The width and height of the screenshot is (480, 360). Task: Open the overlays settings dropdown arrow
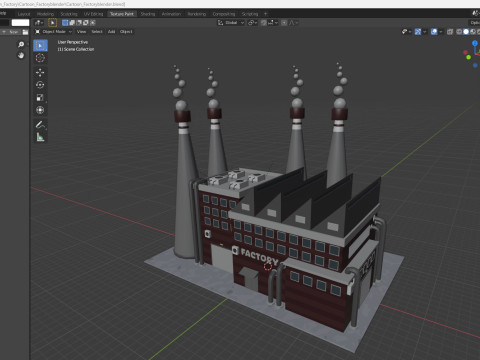(x=441, y=32)
